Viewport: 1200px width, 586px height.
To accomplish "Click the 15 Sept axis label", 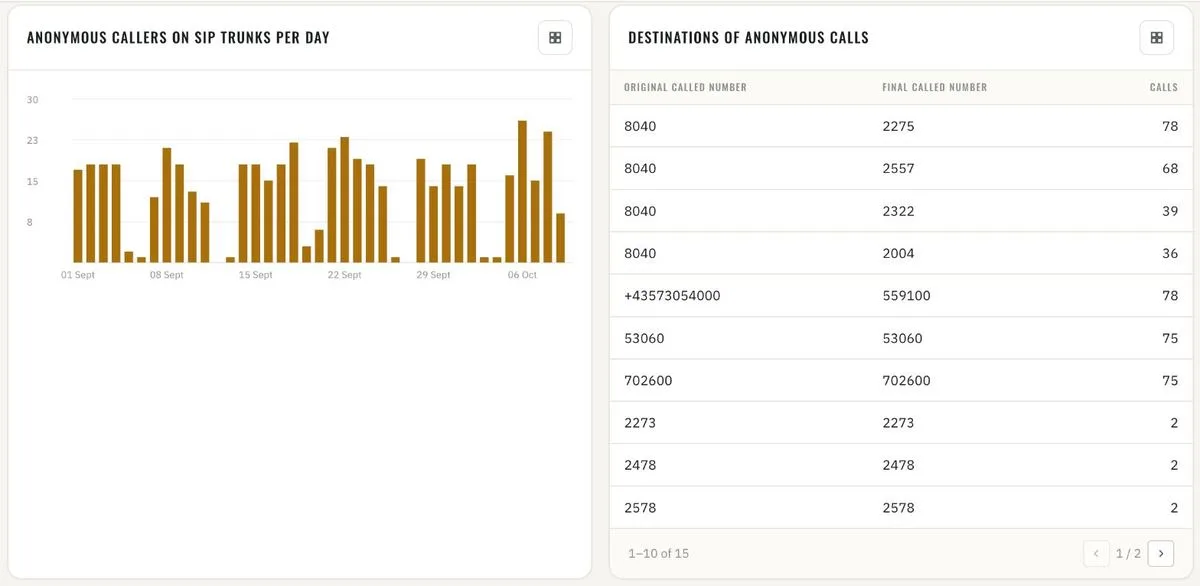I will point(255,275).
